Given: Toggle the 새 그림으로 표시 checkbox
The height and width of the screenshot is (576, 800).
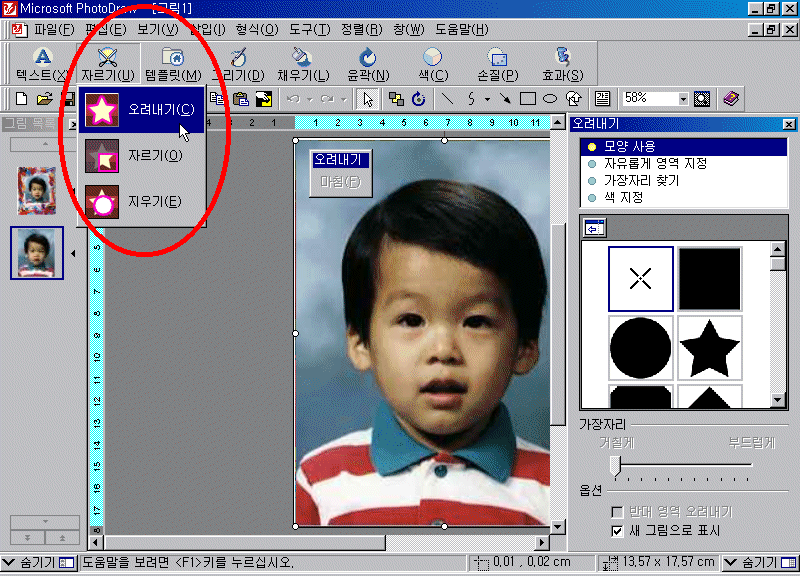Looking at the screenshot, I should (x=617, y=530).
